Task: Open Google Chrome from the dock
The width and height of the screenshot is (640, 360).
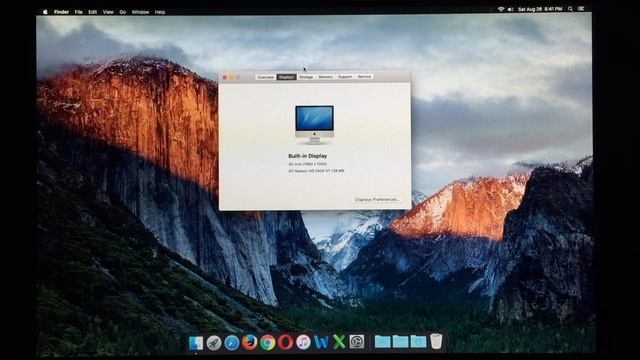Action: coord(267,342)
